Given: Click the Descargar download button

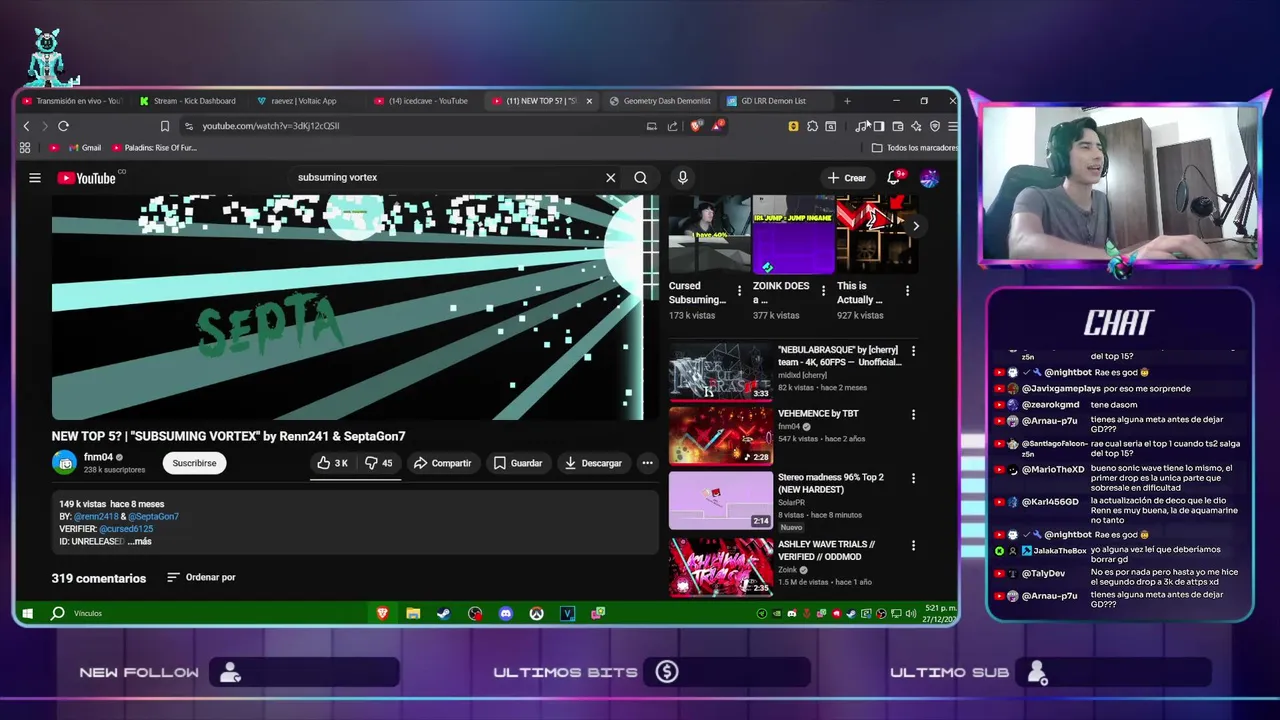Looking at the screenshot, I should [594, 463].
